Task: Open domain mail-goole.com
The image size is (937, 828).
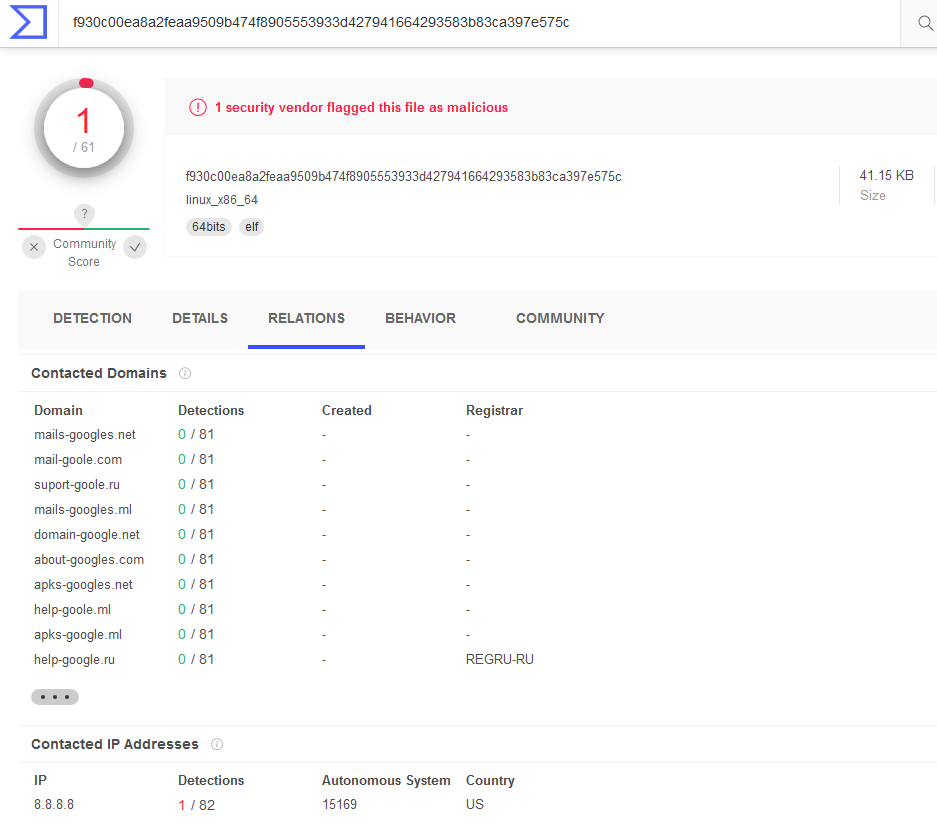Action: [78, 460]
